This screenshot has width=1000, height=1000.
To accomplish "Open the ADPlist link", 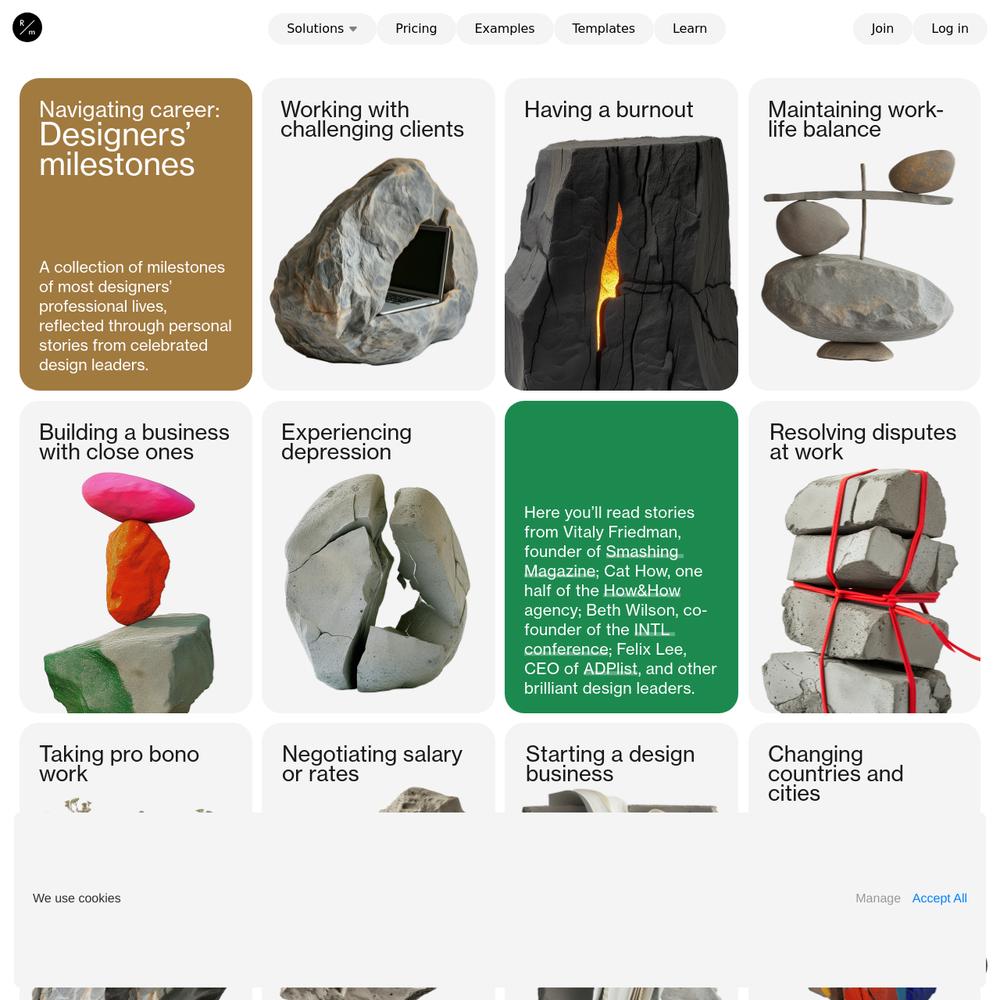I will 610,668.
